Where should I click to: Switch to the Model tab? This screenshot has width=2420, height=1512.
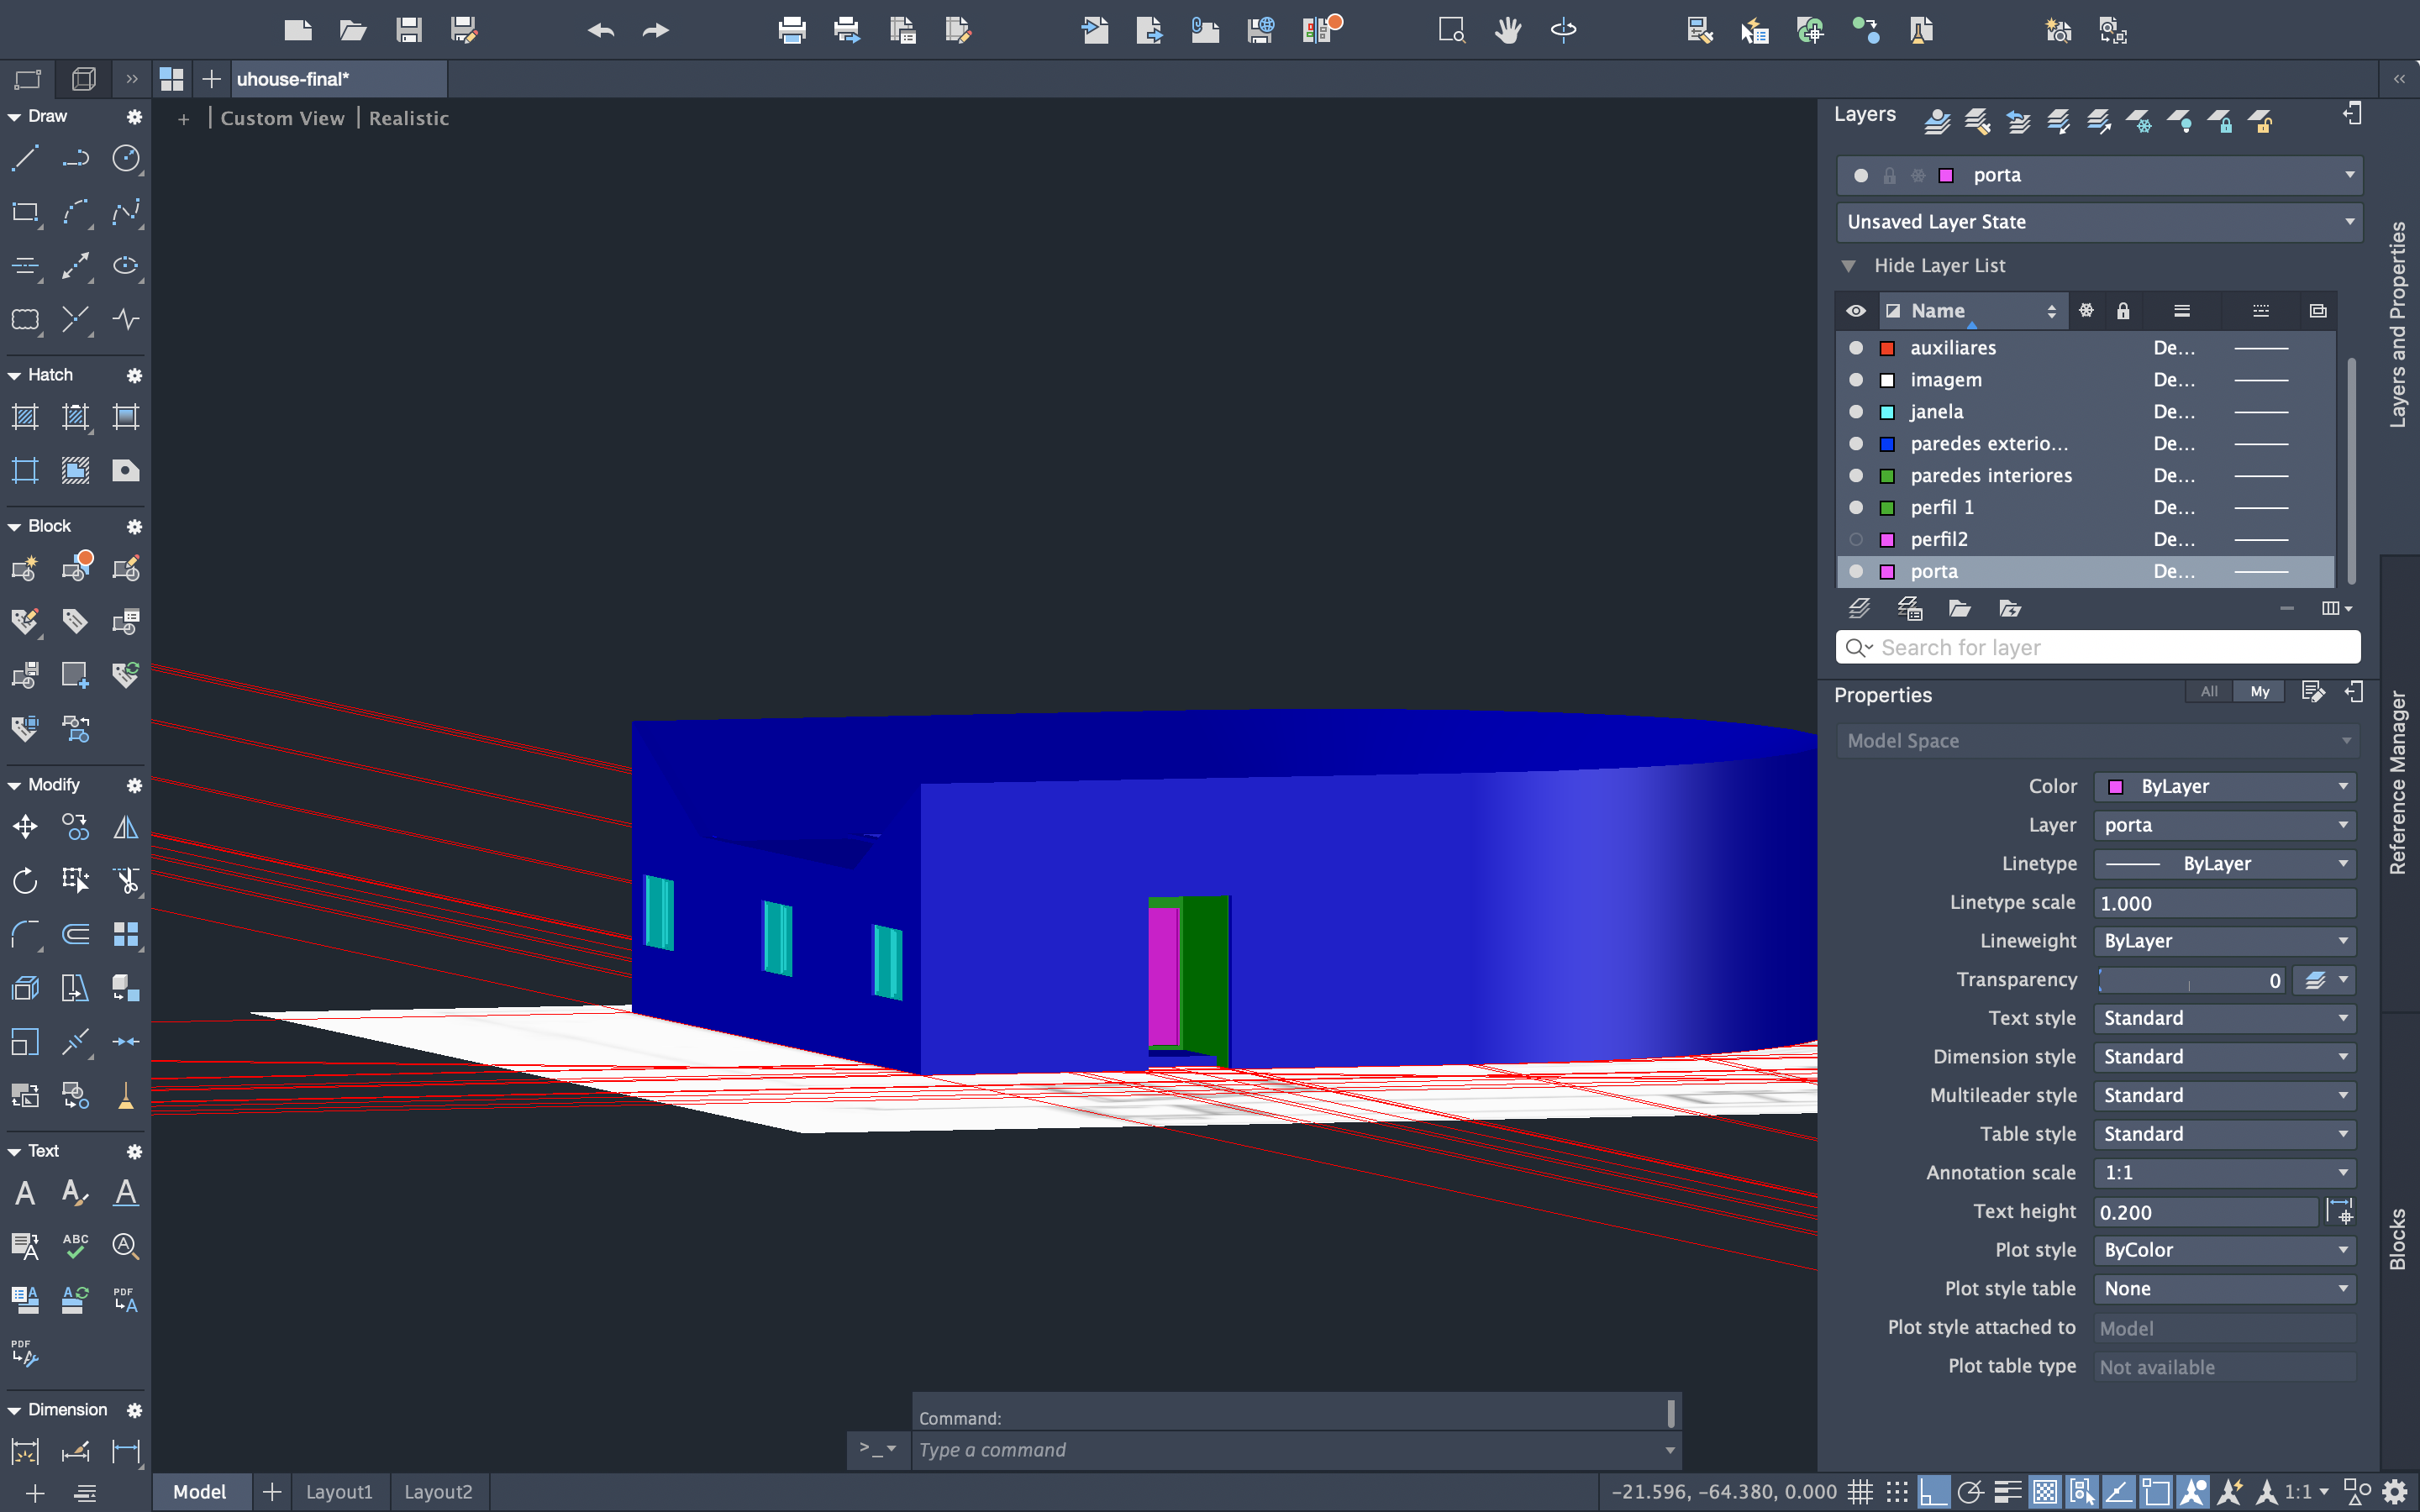[x=200, y=1492]
